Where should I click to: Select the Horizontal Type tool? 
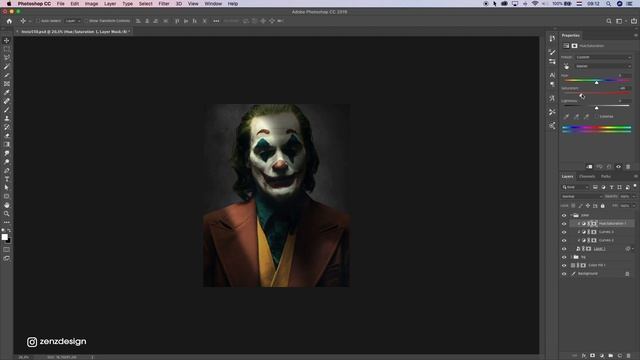coord(7,179)
